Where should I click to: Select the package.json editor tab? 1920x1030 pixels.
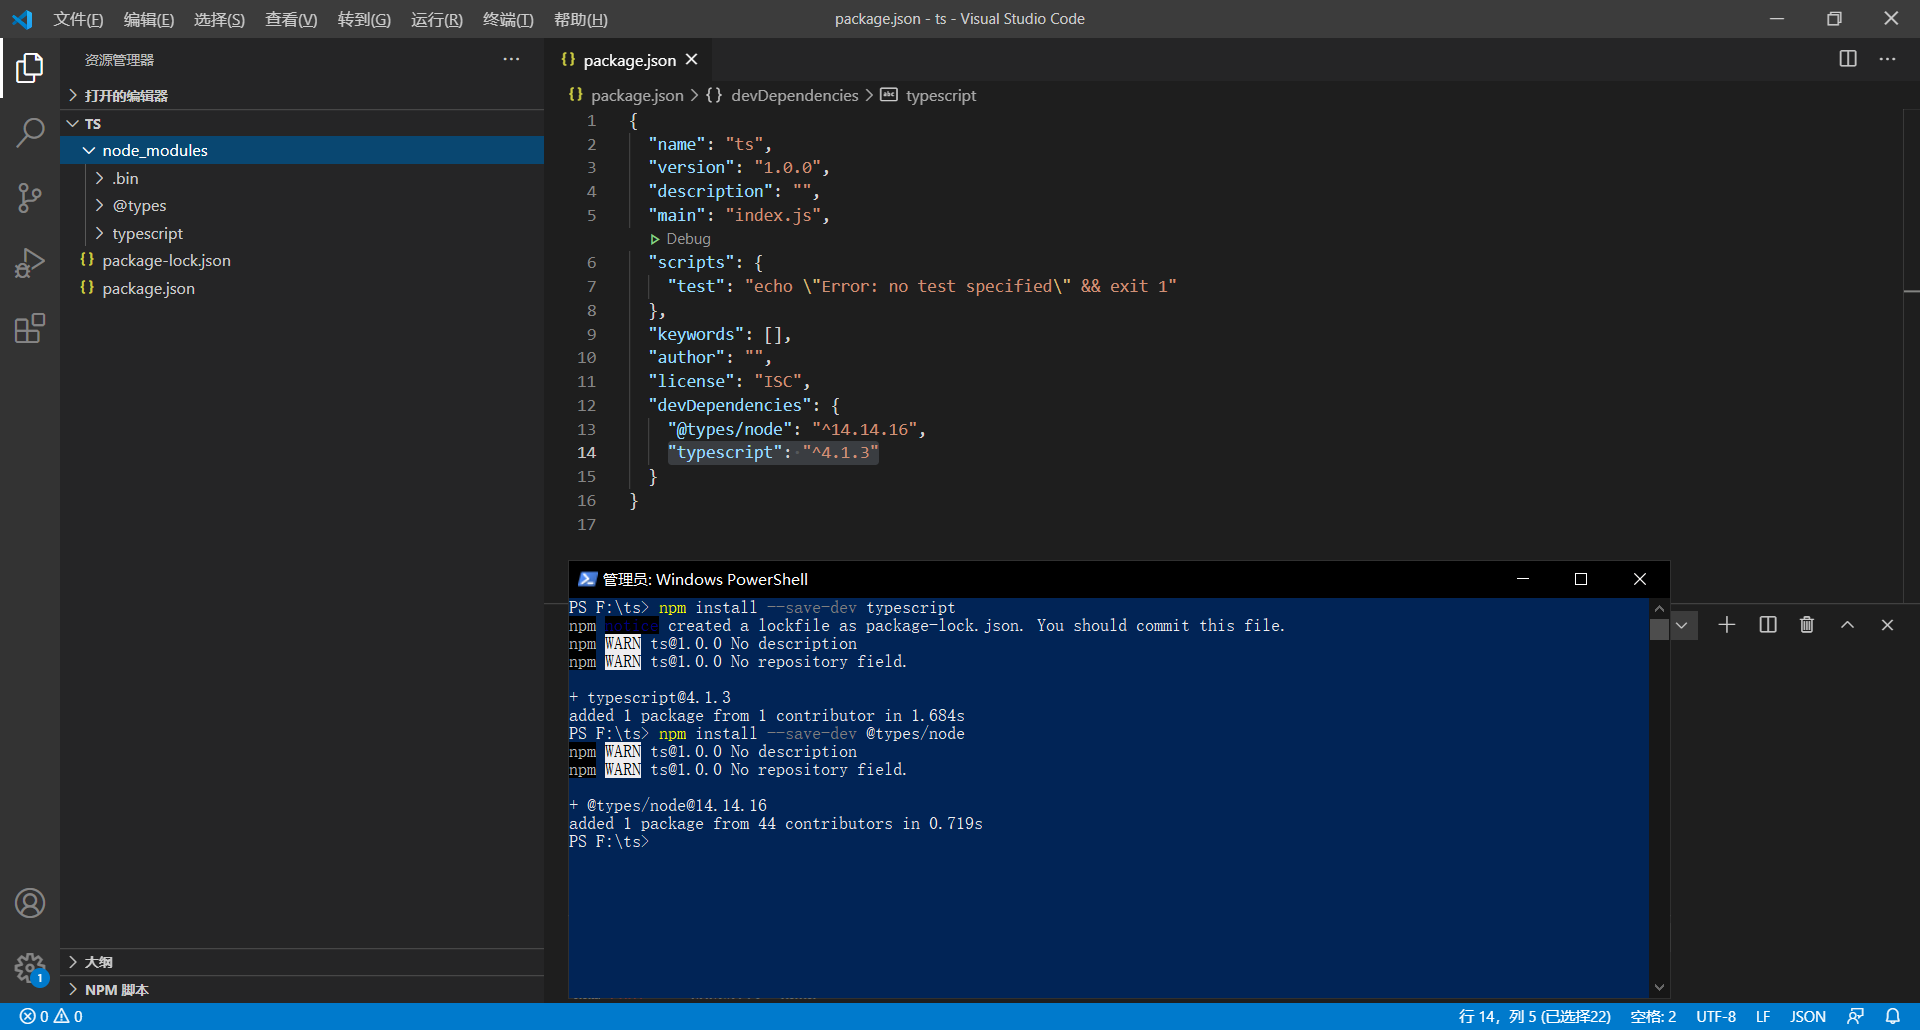[629, 60]
